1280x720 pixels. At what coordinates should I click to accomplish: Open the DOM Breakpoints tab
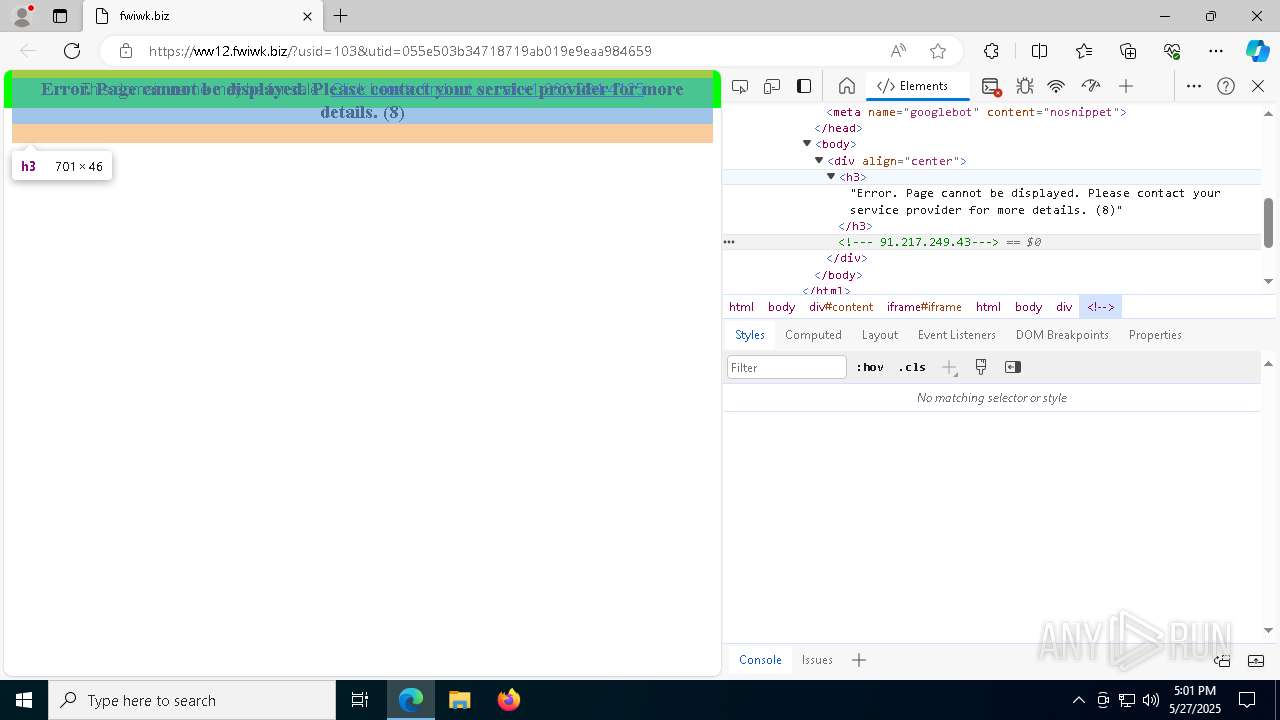coord(1062,335)
